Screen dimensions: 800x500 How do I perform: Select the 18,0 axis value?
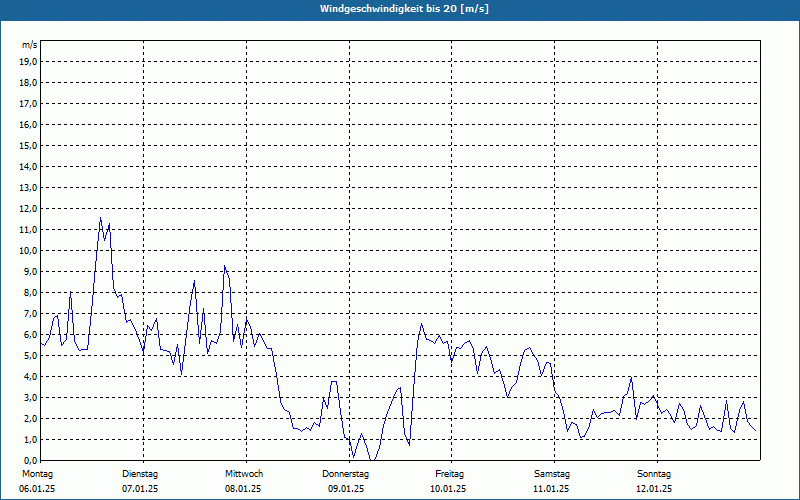[x=29, y=83]
